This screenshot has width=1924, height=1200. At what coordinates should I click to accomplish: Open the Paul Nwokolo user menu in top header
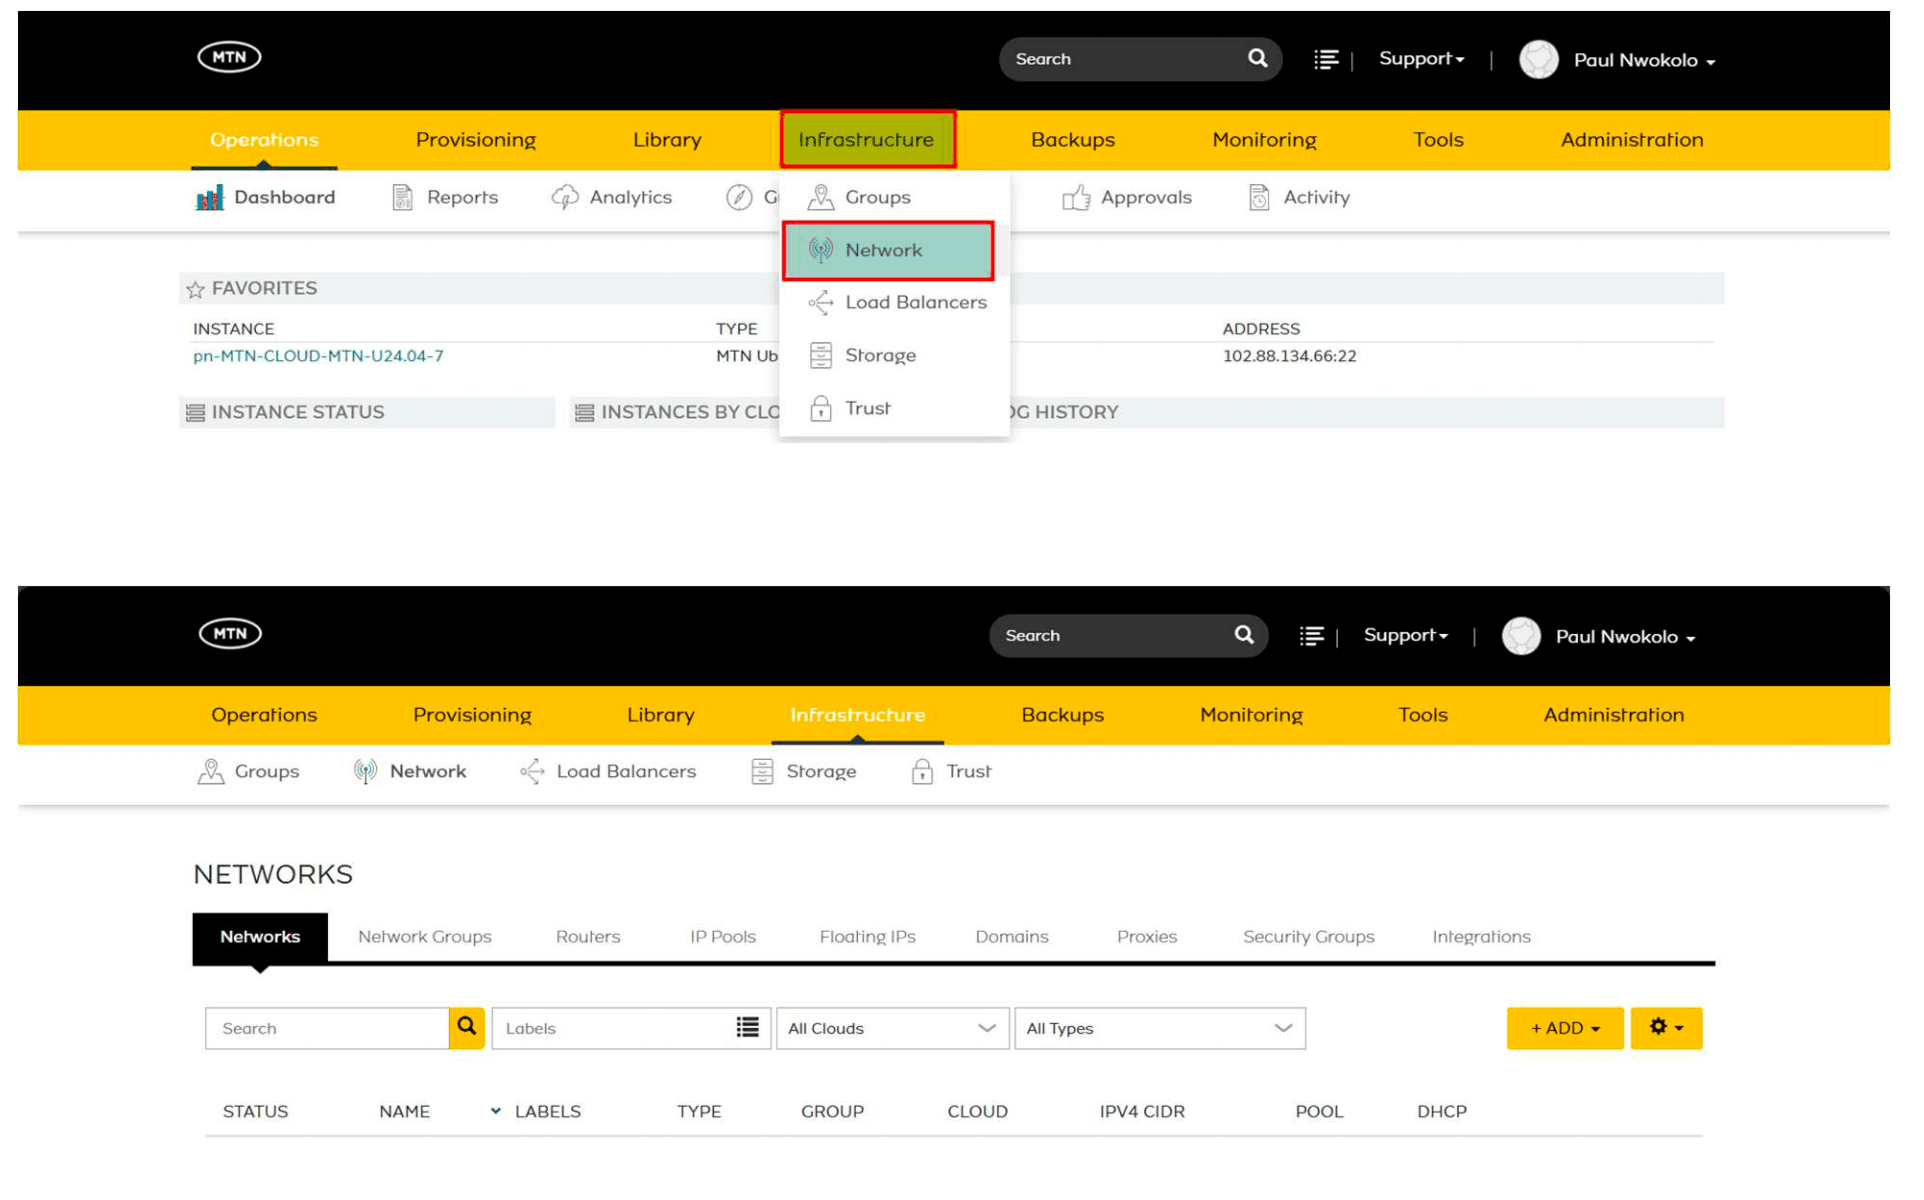[x=1617, y=60]
